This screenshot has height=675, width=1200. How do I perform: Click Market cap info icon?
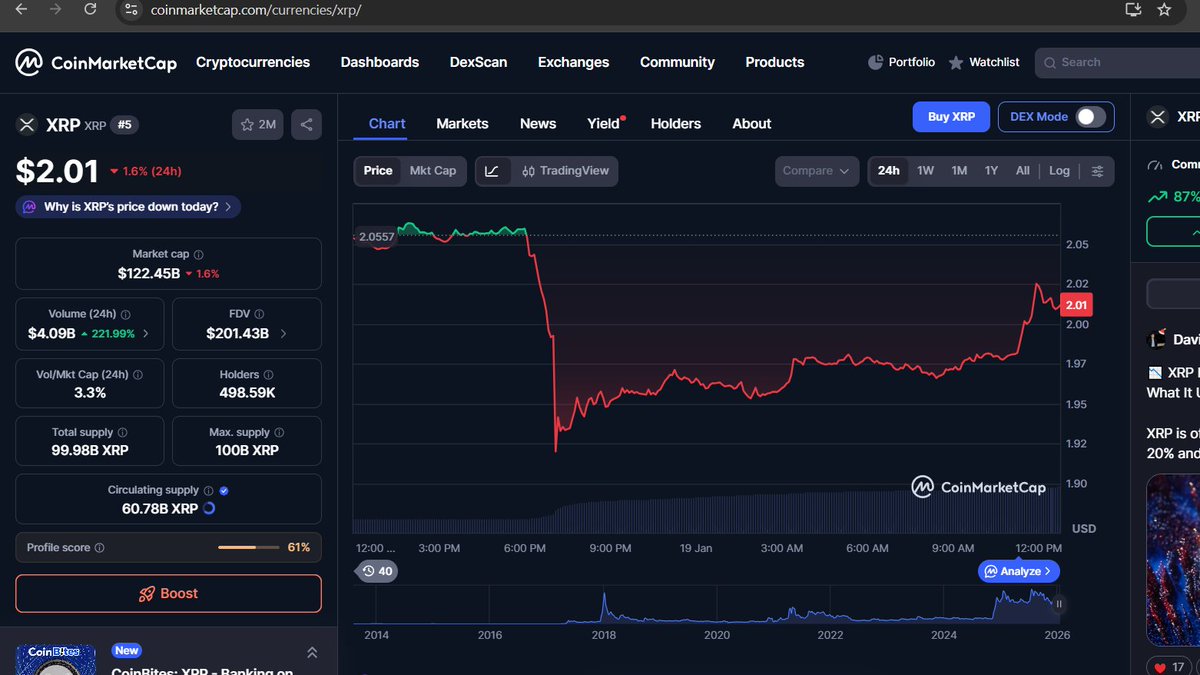coord(198,255)
